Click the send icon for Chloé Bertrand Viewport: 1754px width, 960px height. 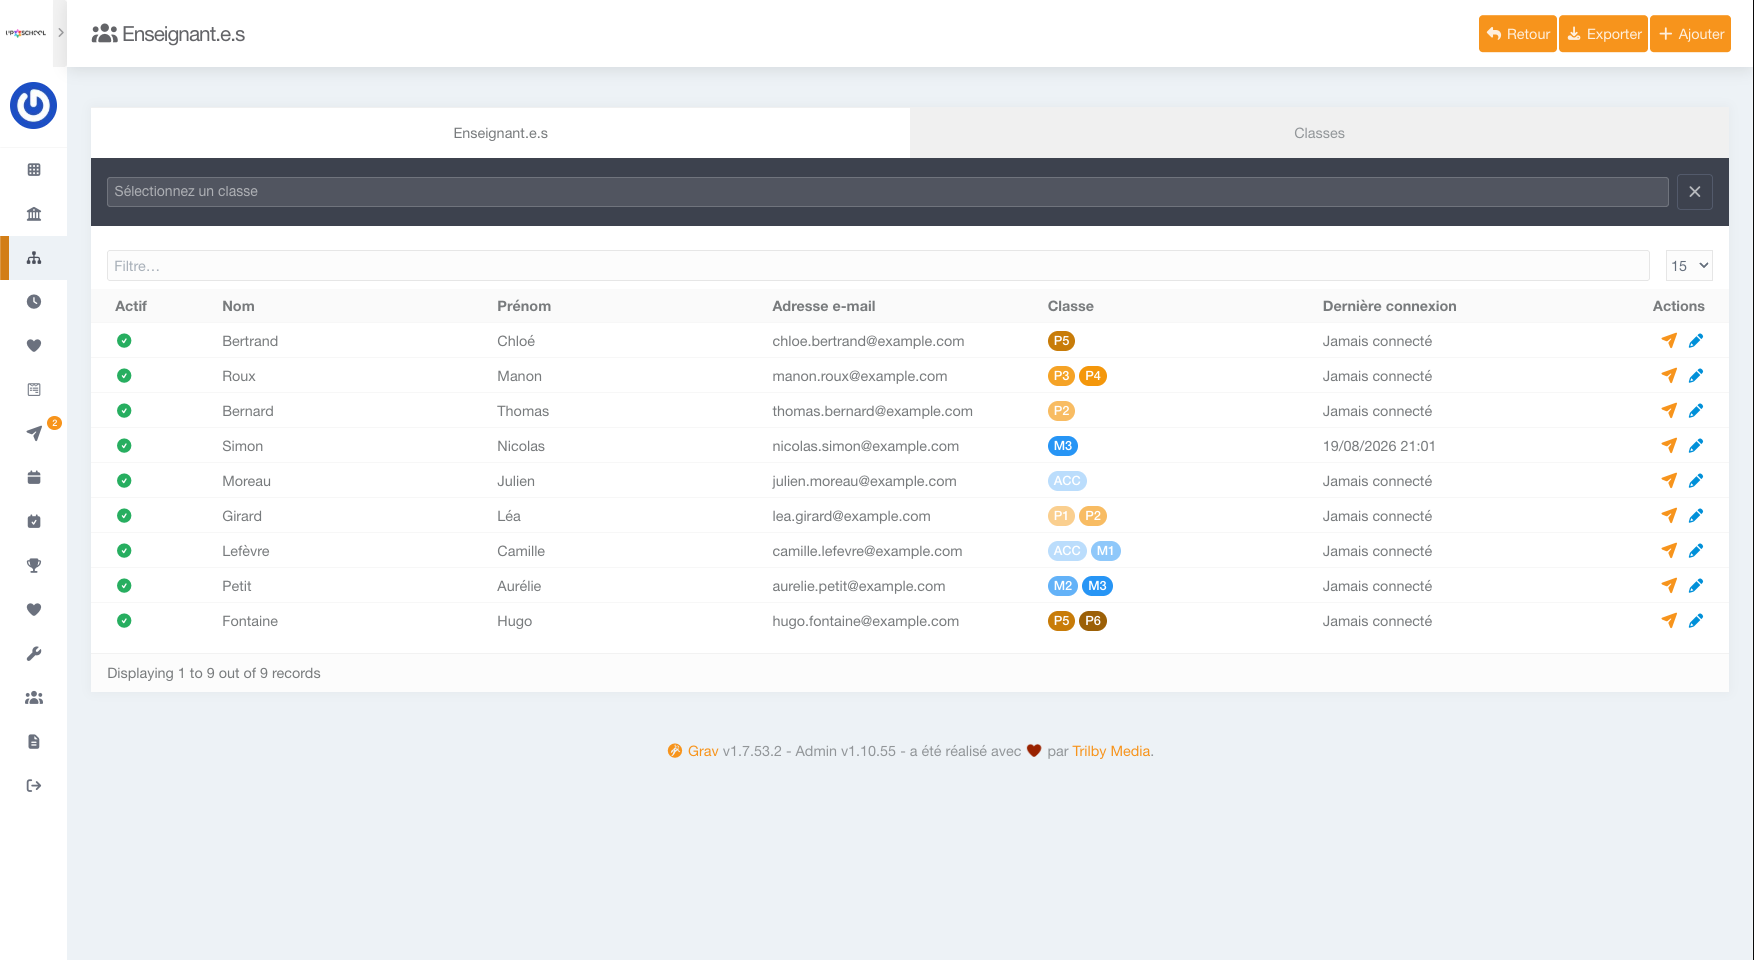[1669, 341]
